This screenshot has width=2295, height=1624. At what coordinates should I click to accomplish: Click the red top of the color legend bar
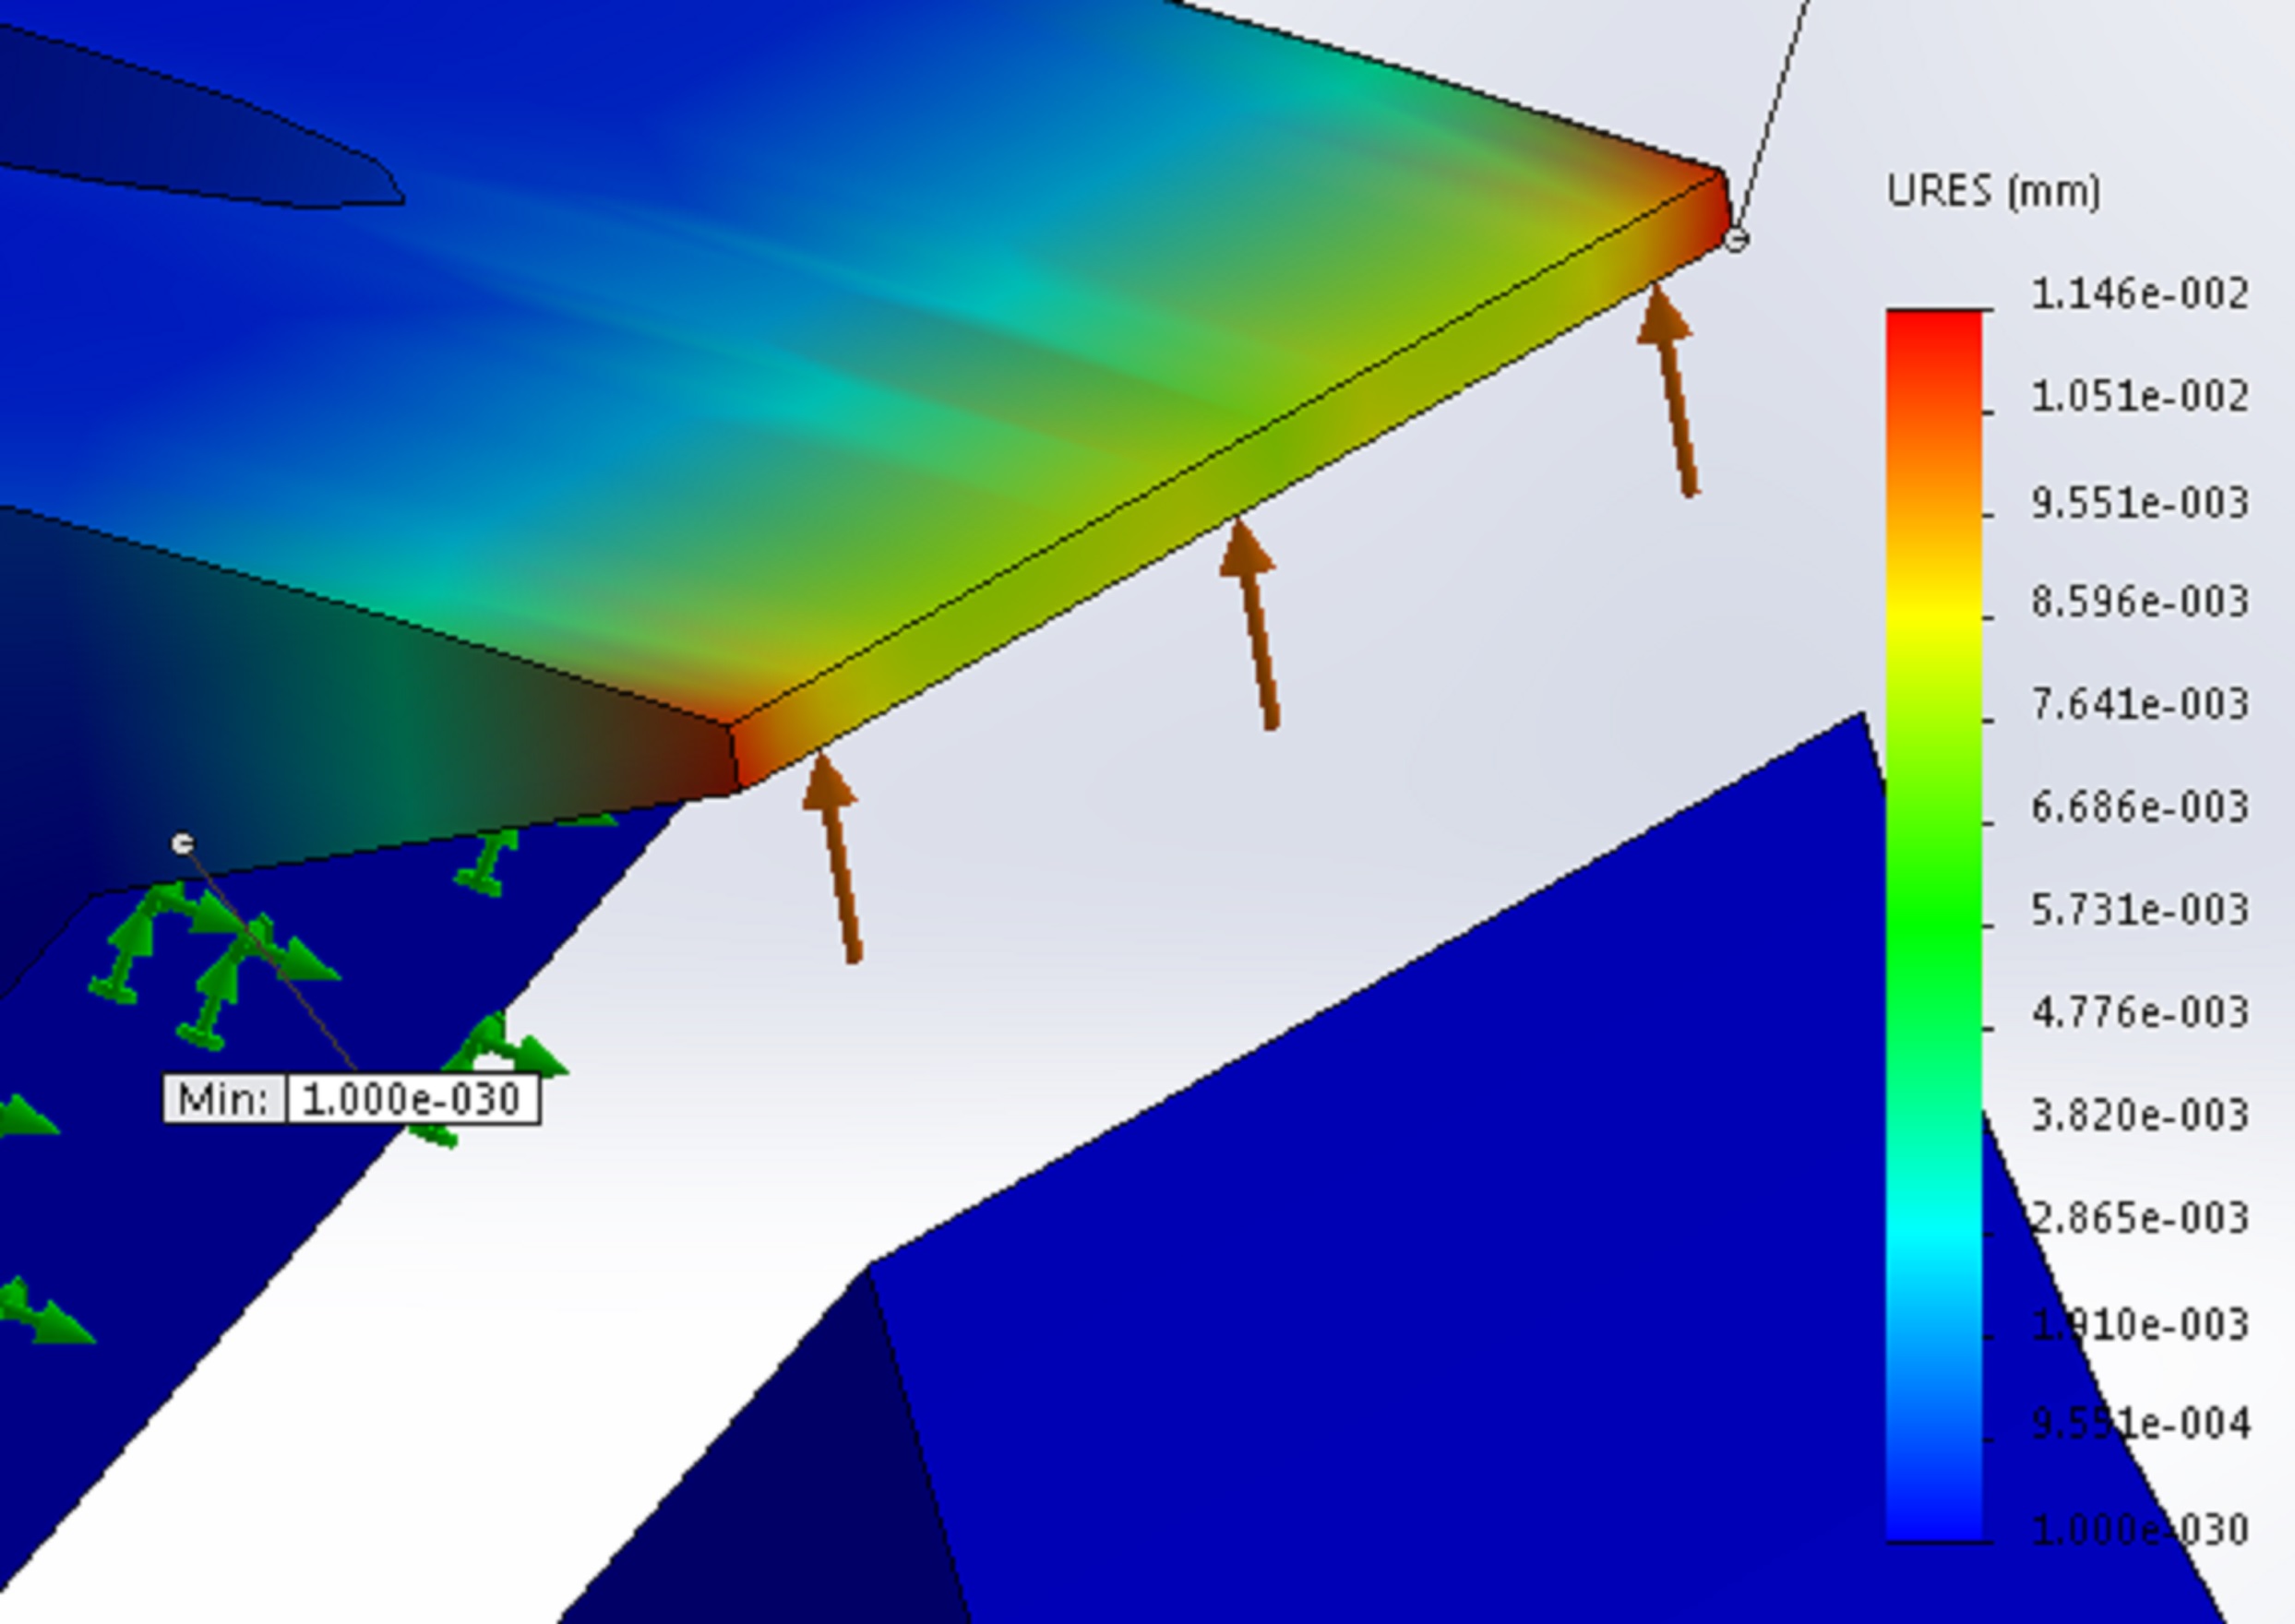1934,340
